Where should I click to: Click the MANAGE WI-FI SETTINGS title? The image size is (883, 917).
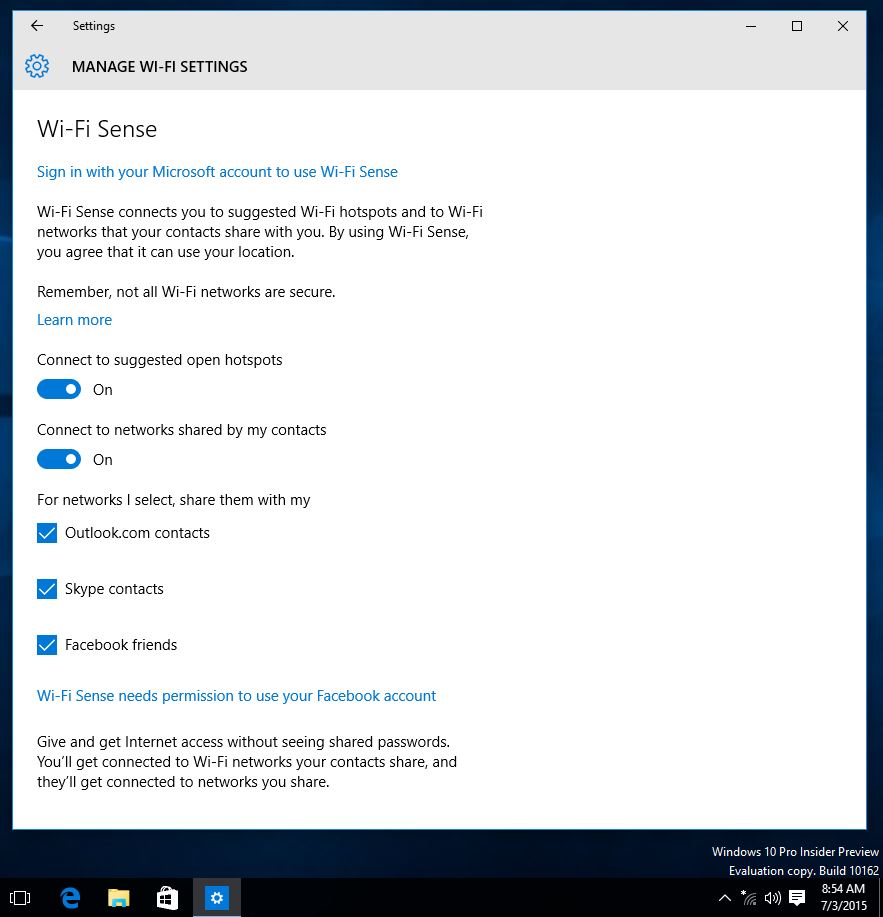[x=160, y=67]
